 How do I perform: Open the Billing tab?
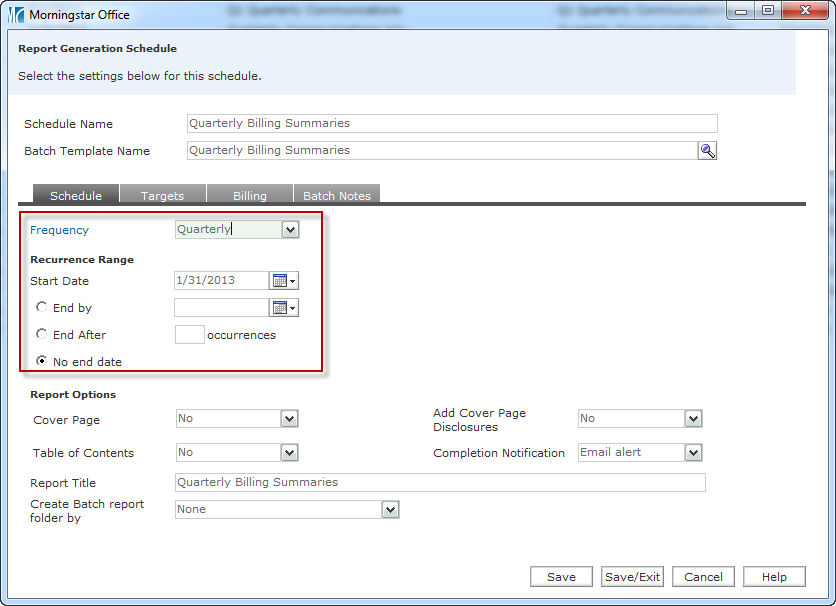249,195
